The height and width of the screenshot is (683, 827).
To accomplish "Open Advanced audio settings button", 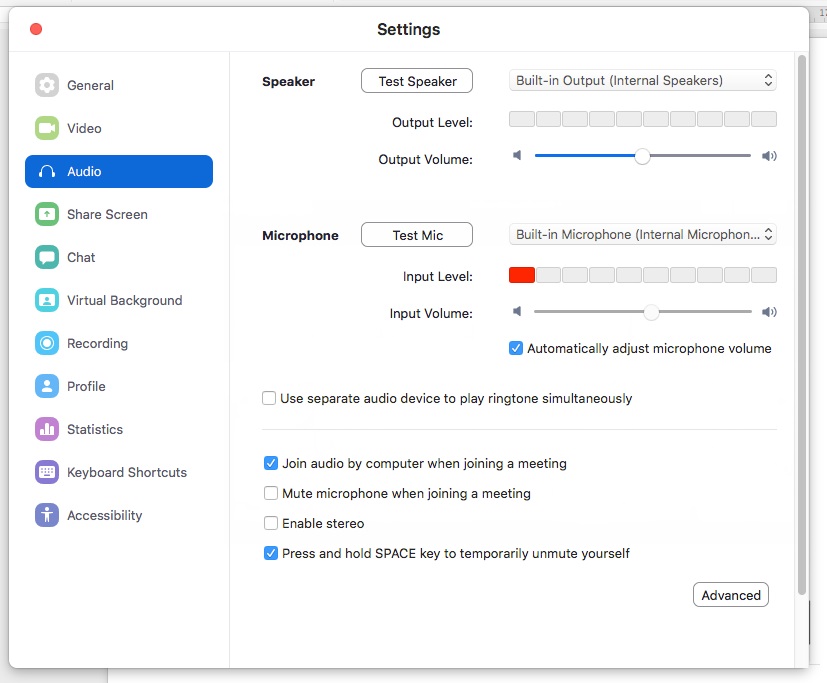I will (730, 595).
